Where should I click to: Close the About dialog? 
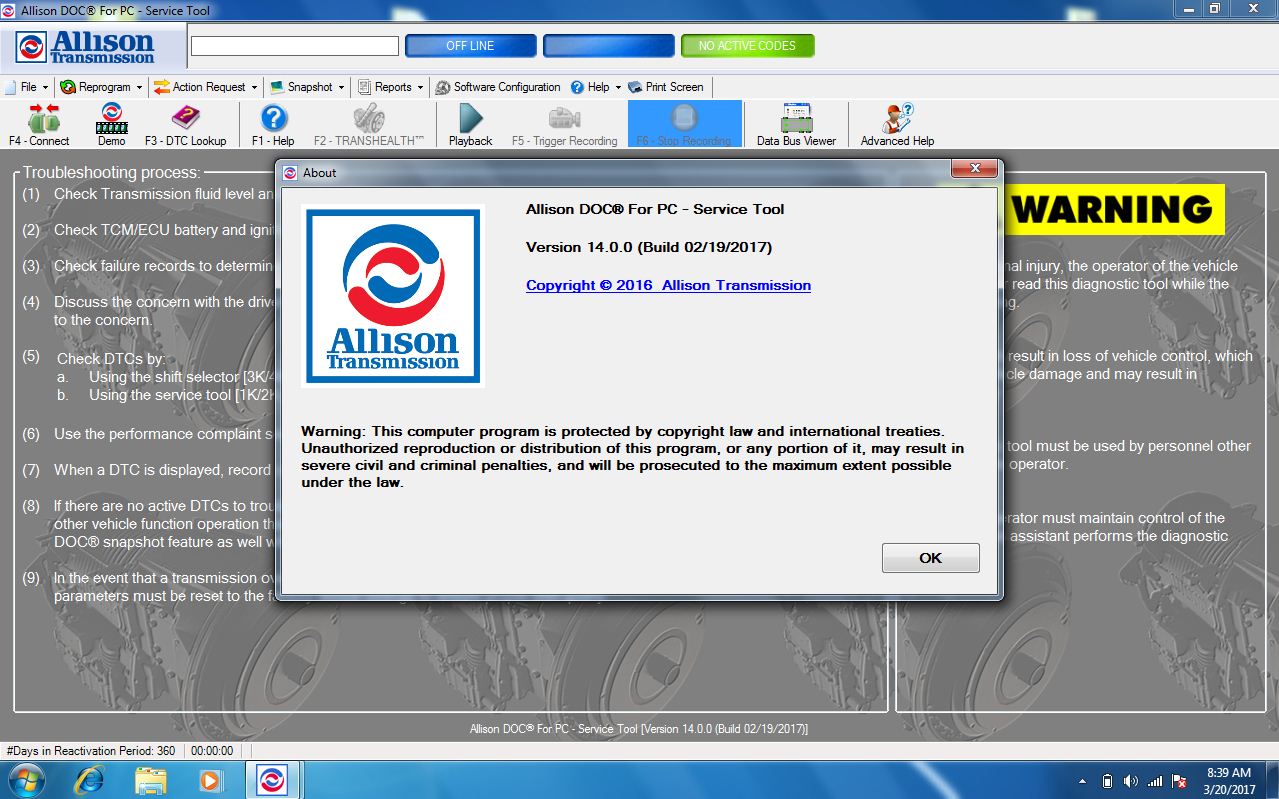click(973, 170)
